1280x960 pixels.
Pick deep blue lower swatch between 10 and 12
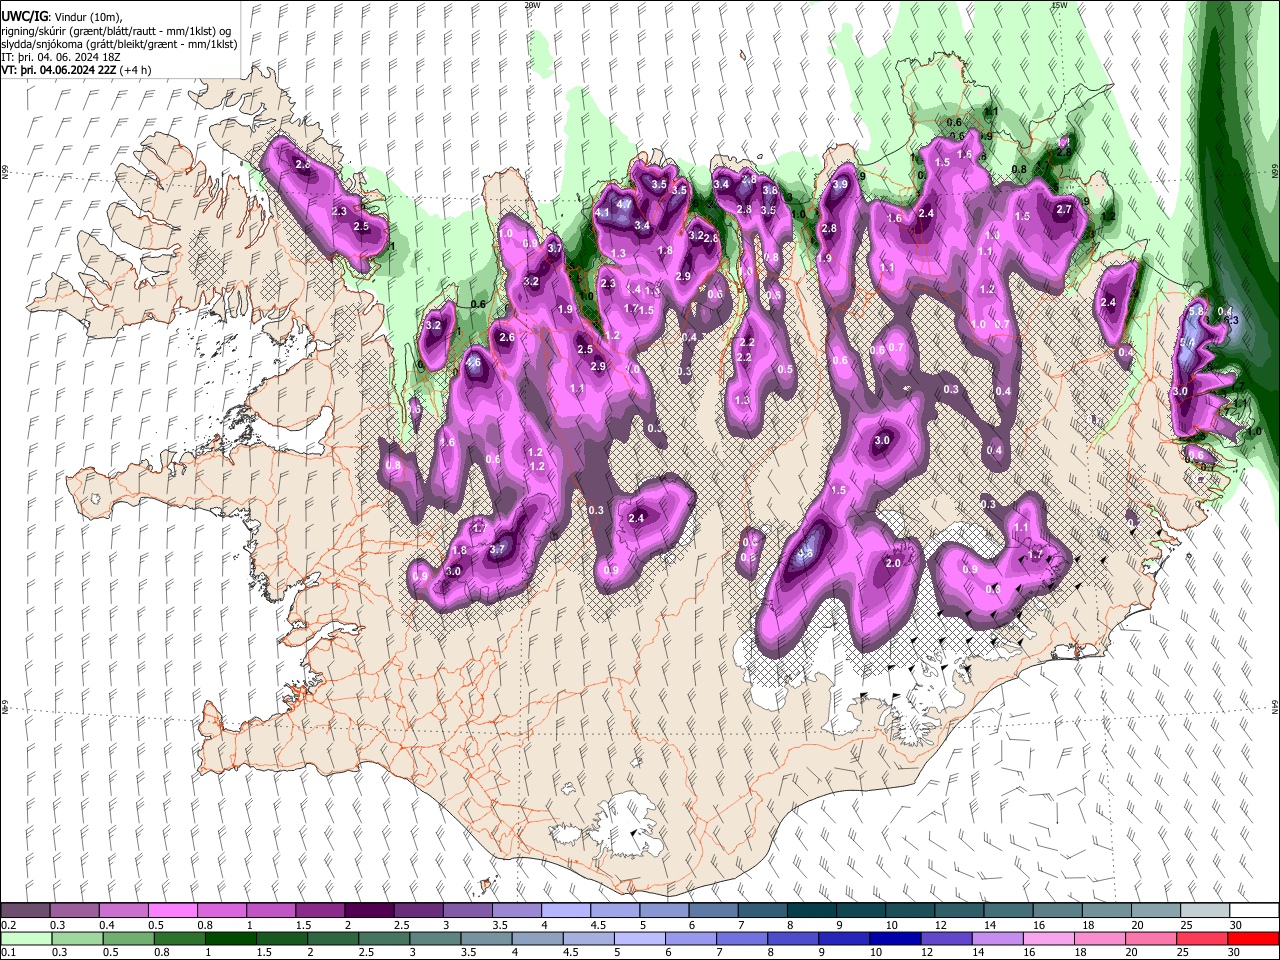click(x=893, y=938)
